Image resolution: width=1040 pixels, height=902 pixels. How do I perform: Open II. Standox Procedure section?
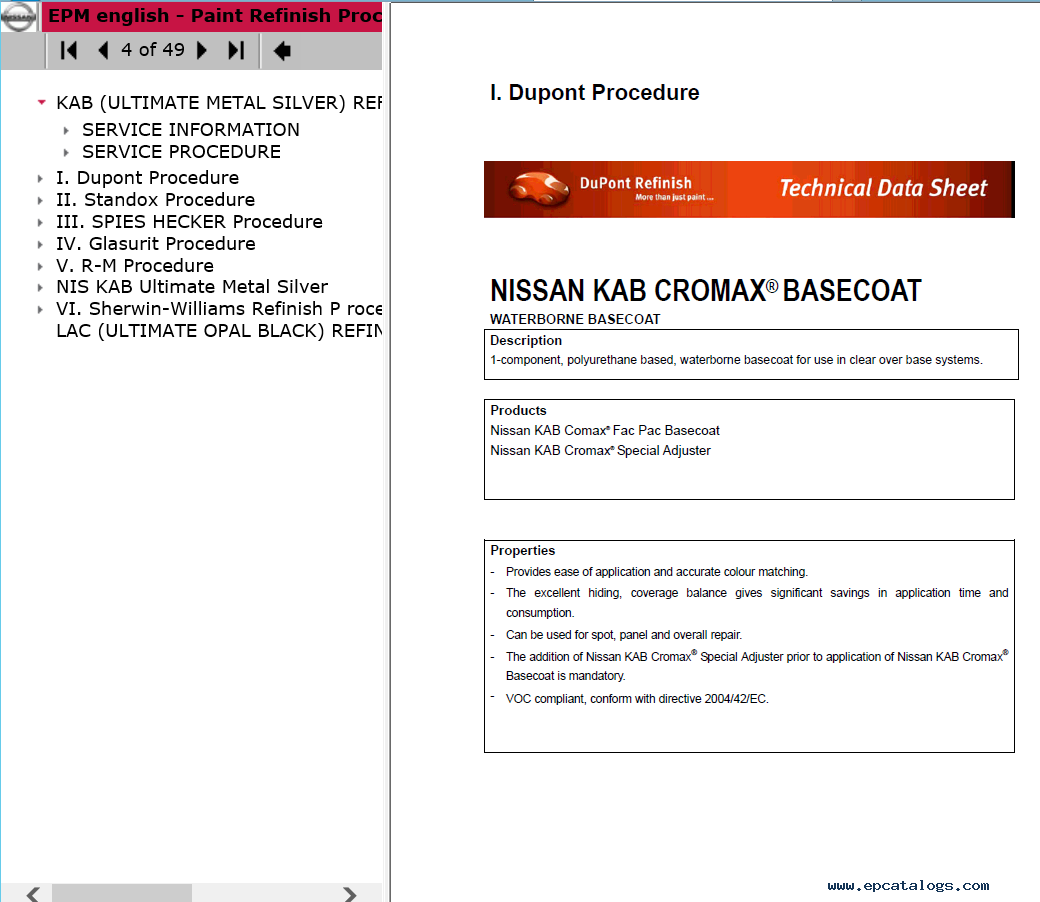coord(155,200)
